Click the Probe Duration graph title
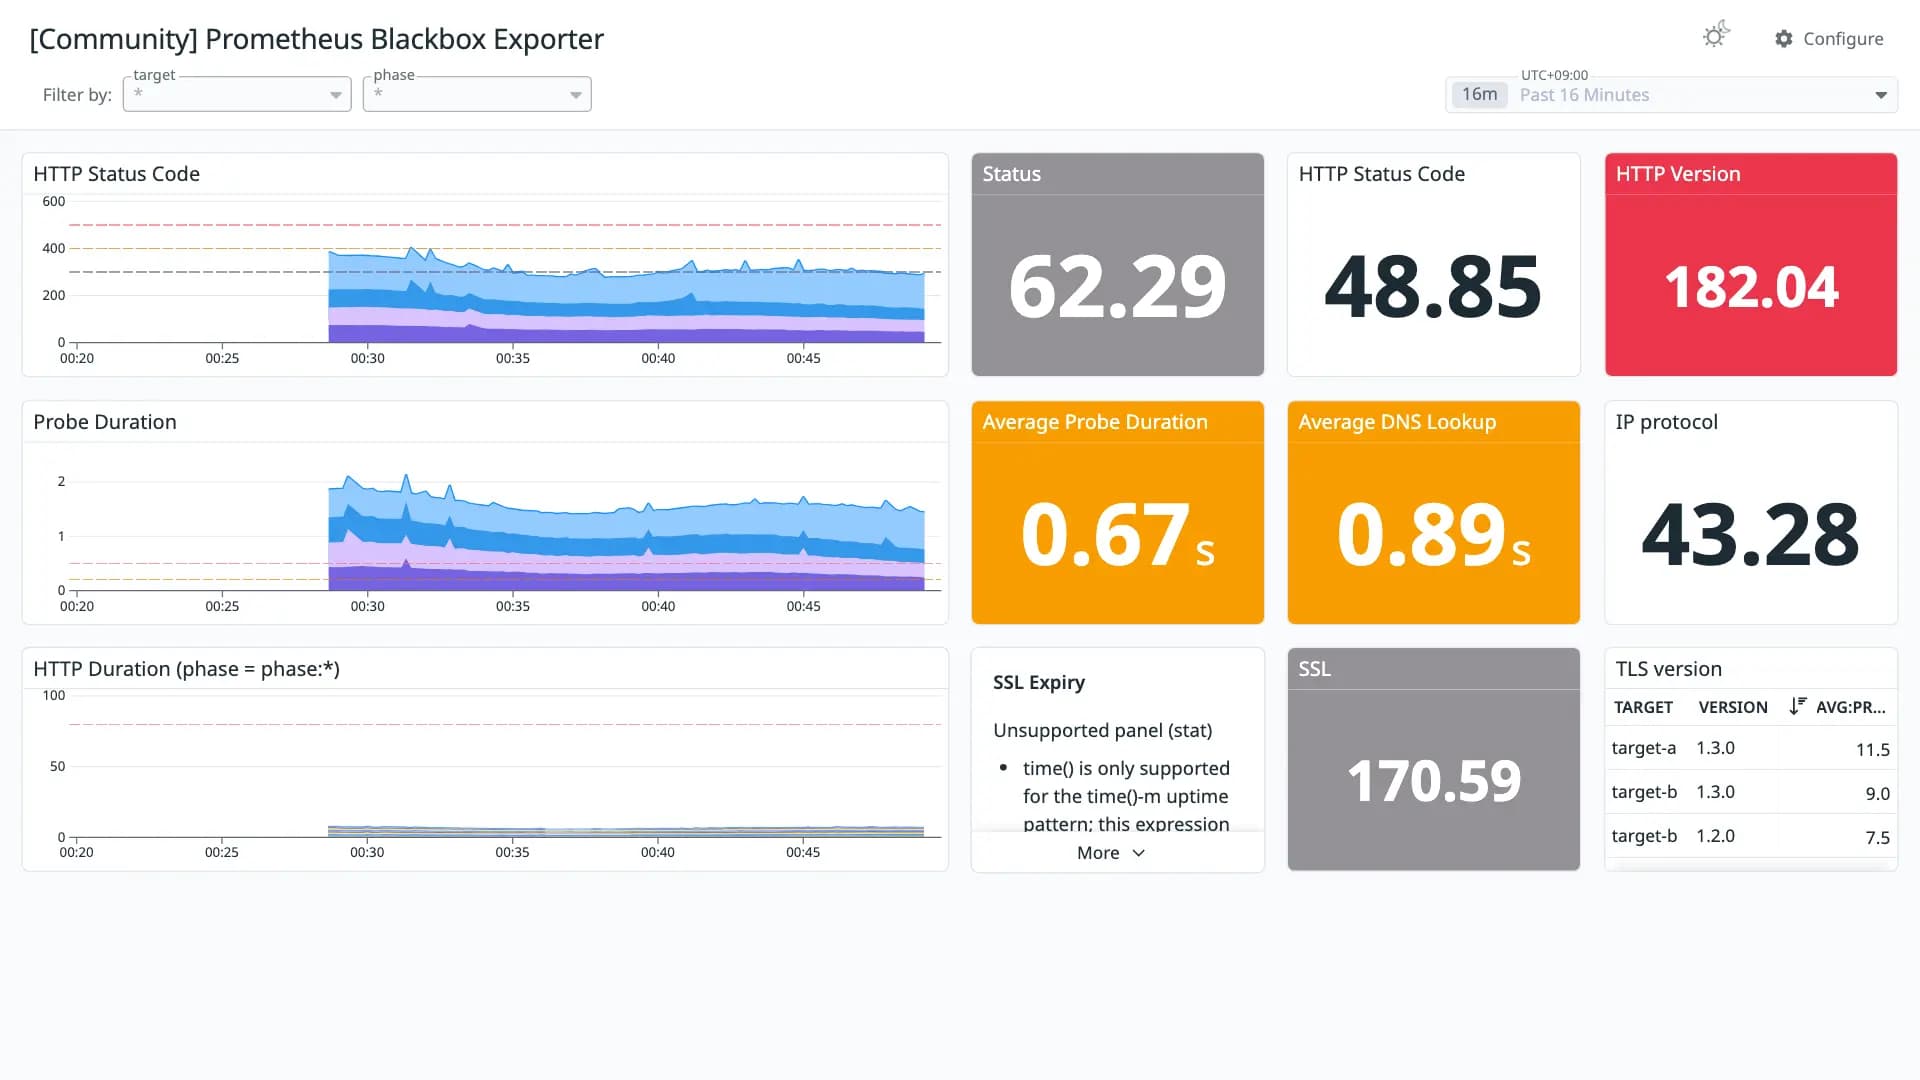 (x=105, y=422)
